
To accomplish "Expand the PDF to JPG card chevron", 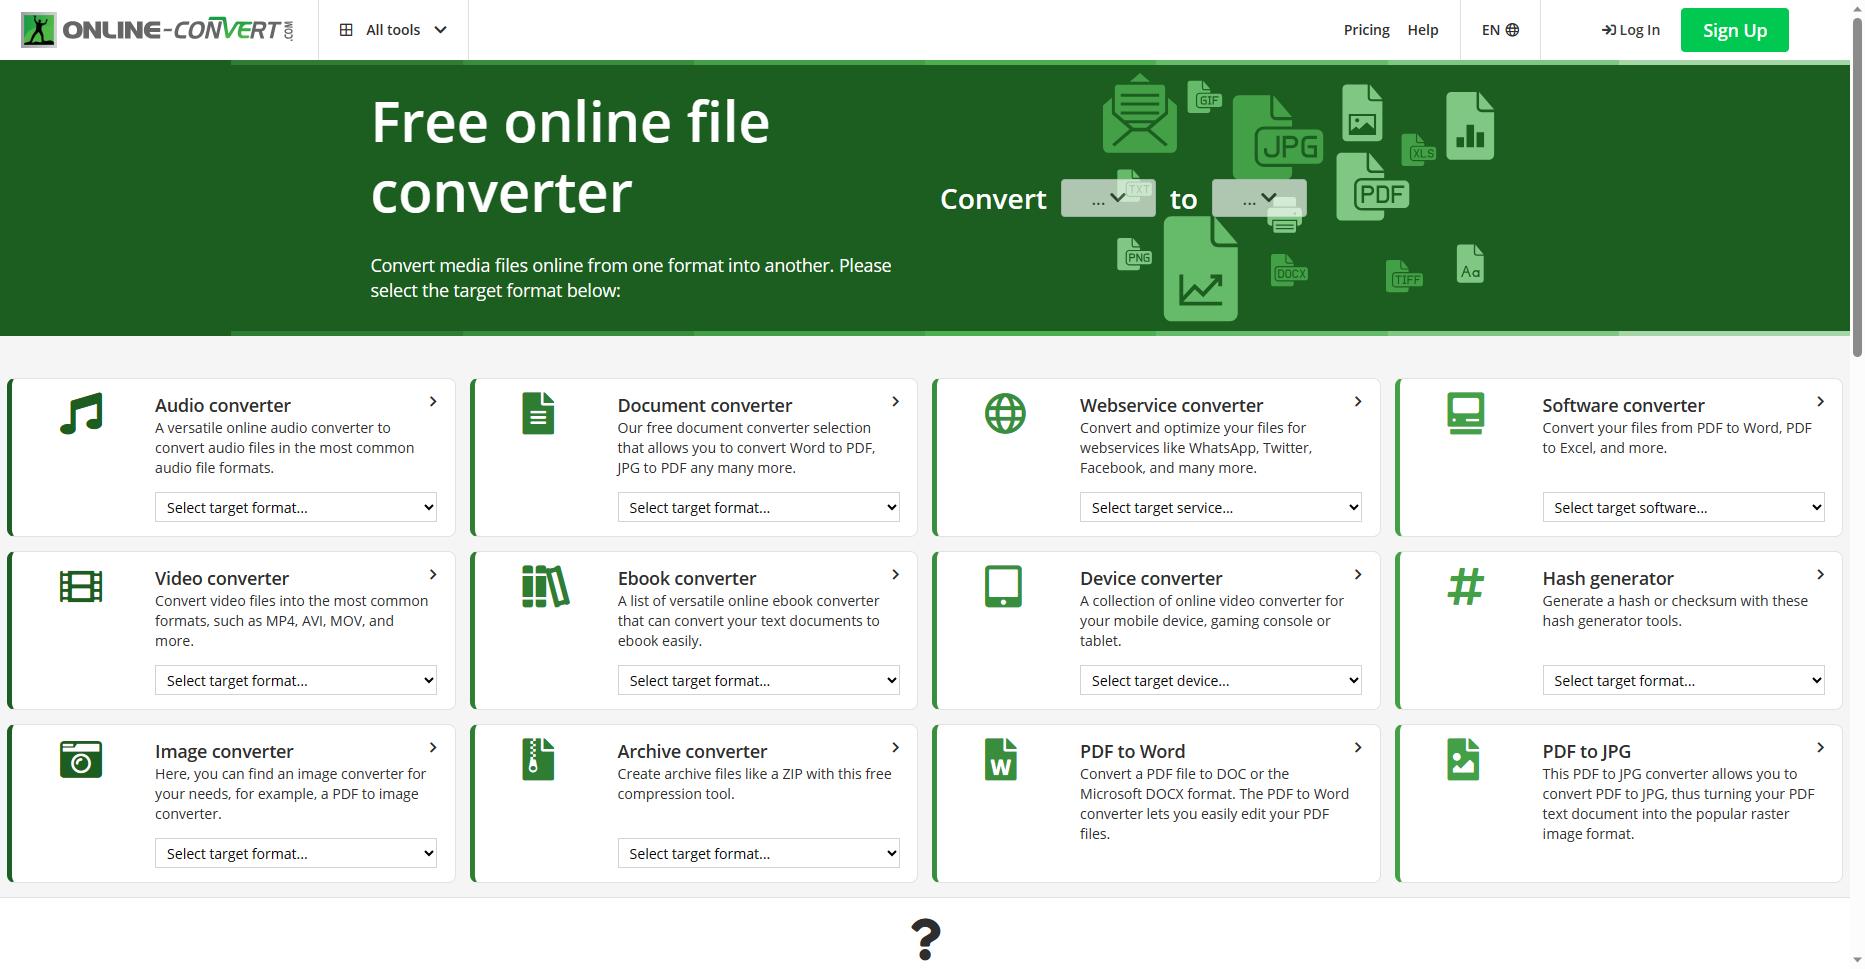I will (x=1820, y=747).
